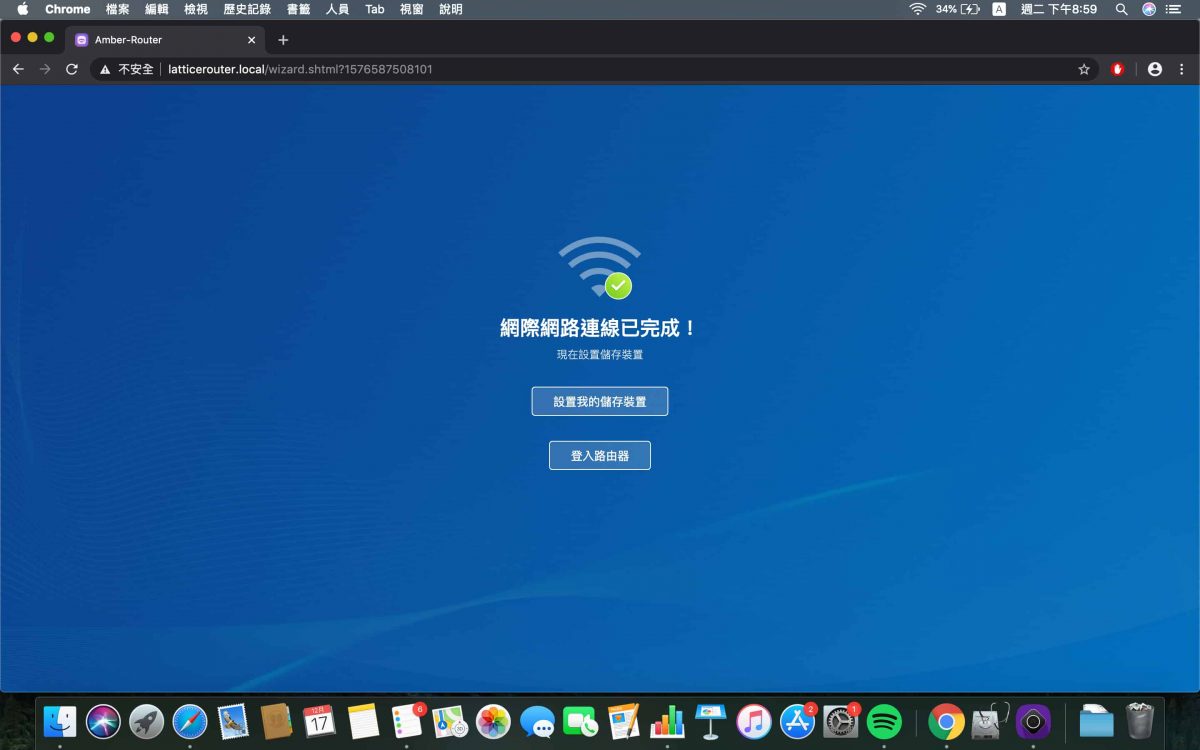The image size is (1200, 750).
Task: Launch Siri from the Dock
Action: point(103,721)
